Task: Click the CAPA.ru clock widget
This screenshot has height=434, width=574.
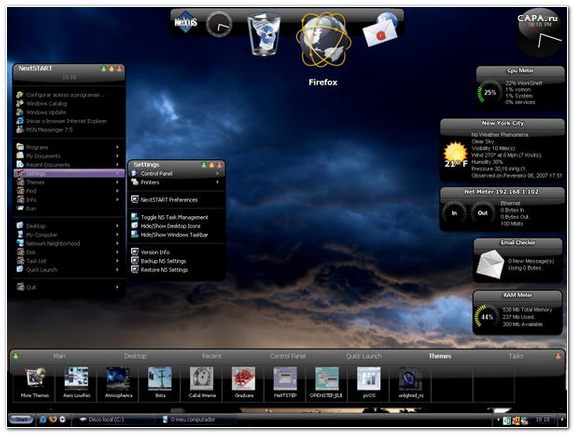Action: (540, 33)
